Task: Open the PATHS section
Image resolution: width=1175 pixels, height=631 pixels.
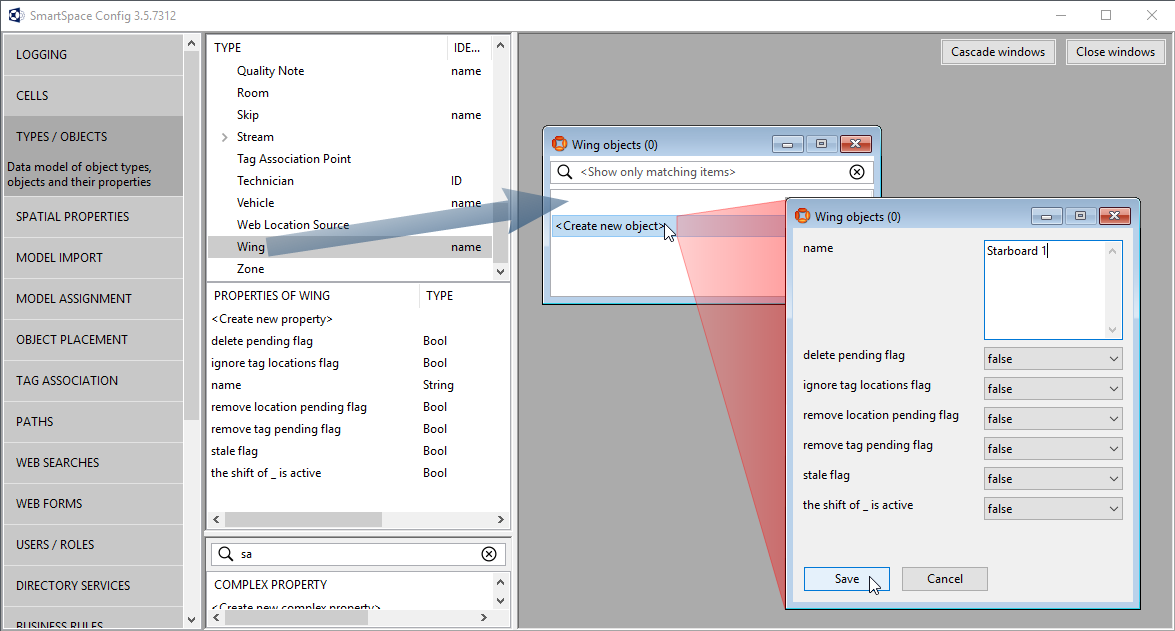Action: coord(93,421)
